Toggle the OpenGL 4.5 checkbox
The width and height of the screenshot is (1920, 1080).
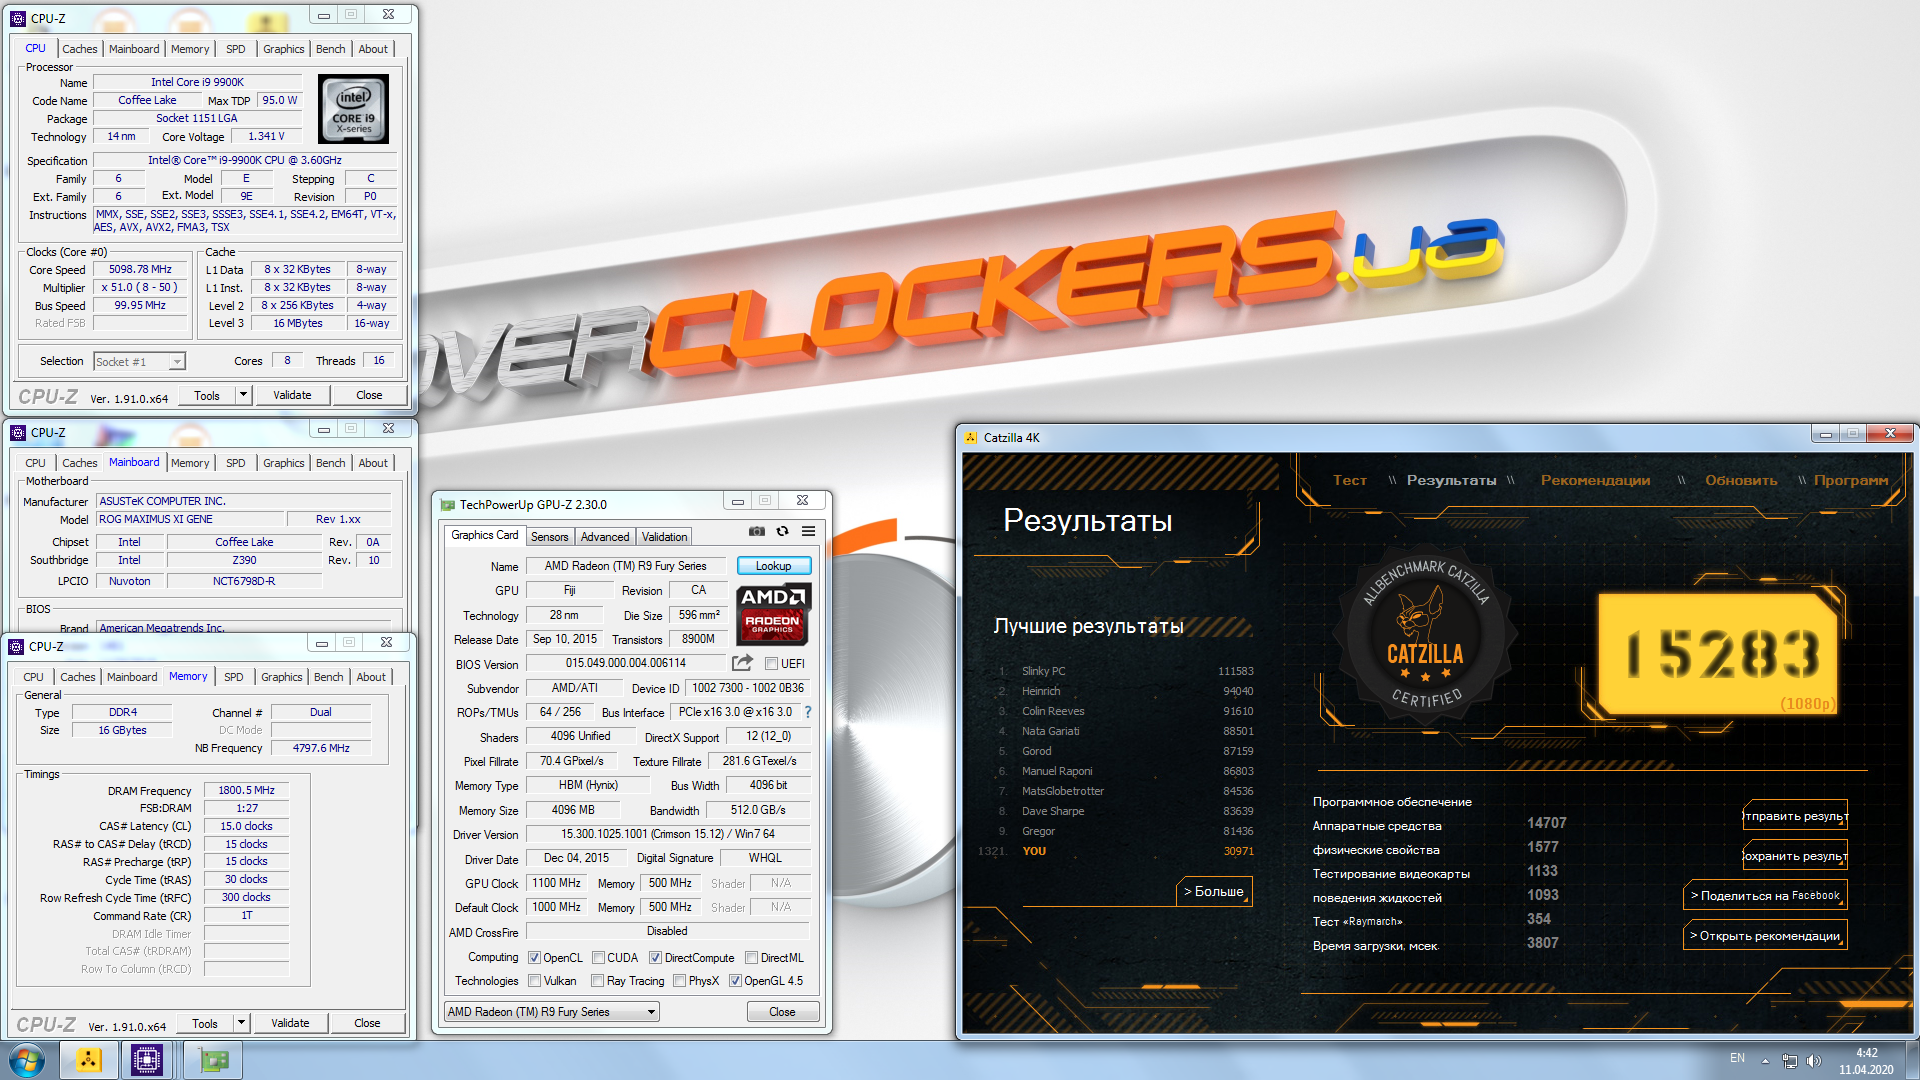735,981
